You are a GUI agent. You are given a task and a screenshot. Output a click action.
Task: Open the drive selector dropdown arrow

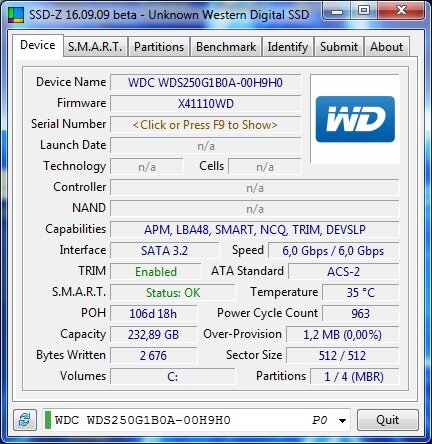click(342, 421)
